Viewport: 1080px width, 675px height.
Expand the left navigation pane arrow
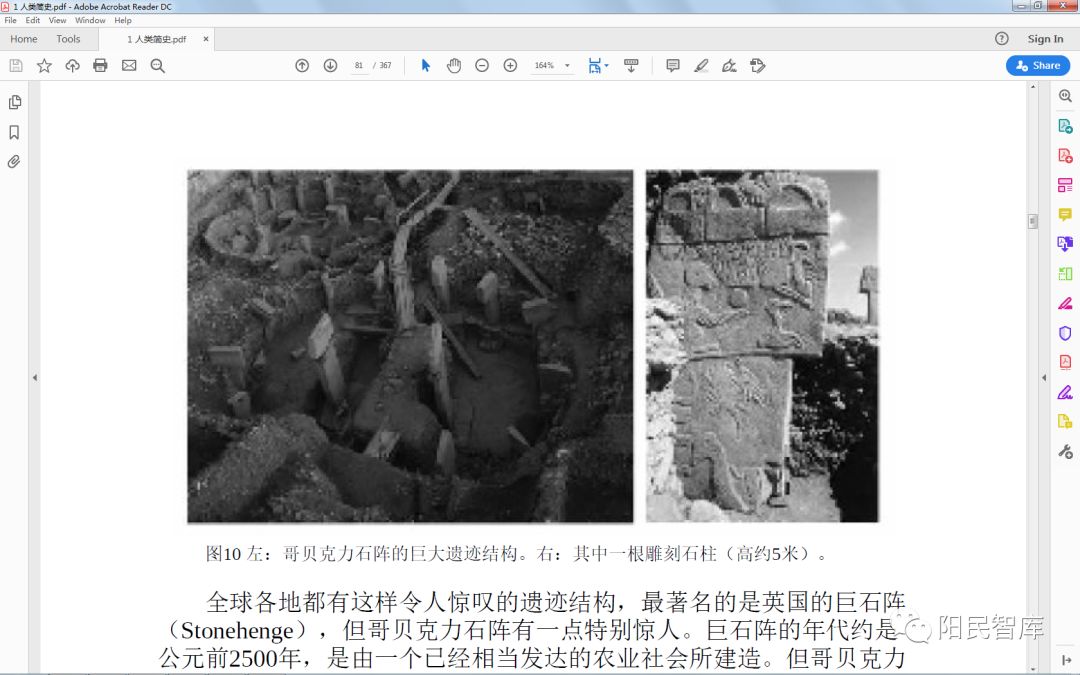[35, 377]
